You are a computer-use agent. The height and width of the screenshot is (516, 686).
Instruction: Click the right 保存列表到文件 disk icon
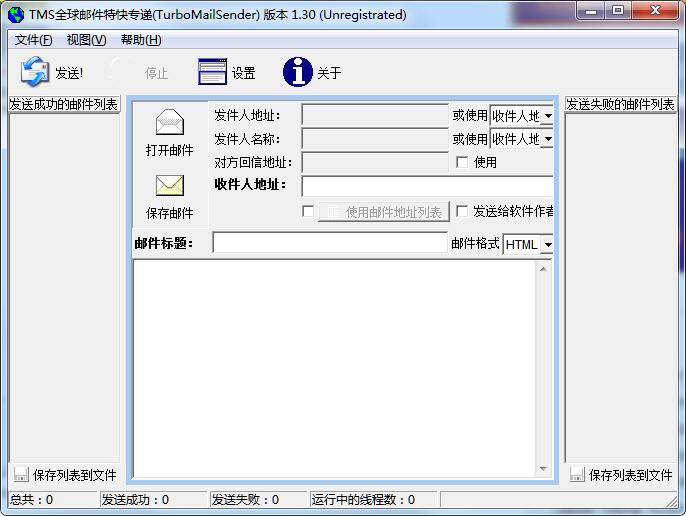[577, 475]
